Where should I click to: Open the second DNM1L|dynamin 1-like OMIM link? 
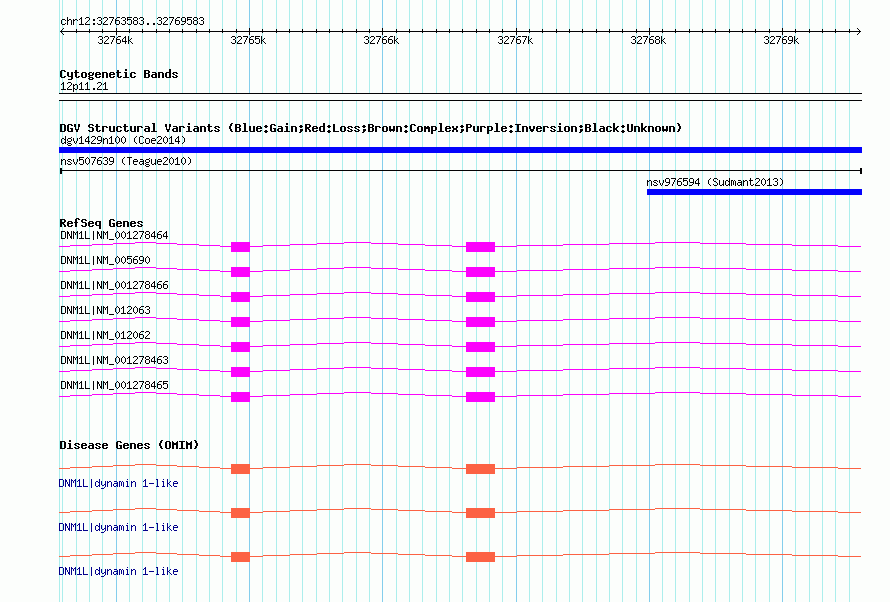coord(118,527)
